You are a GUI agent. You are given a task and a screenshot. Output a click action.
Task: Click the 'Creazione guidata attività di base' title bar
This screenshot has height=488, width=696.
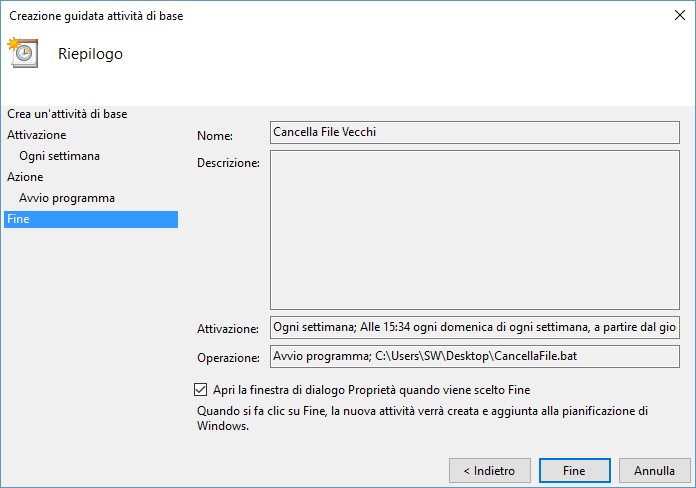[300, 16]
